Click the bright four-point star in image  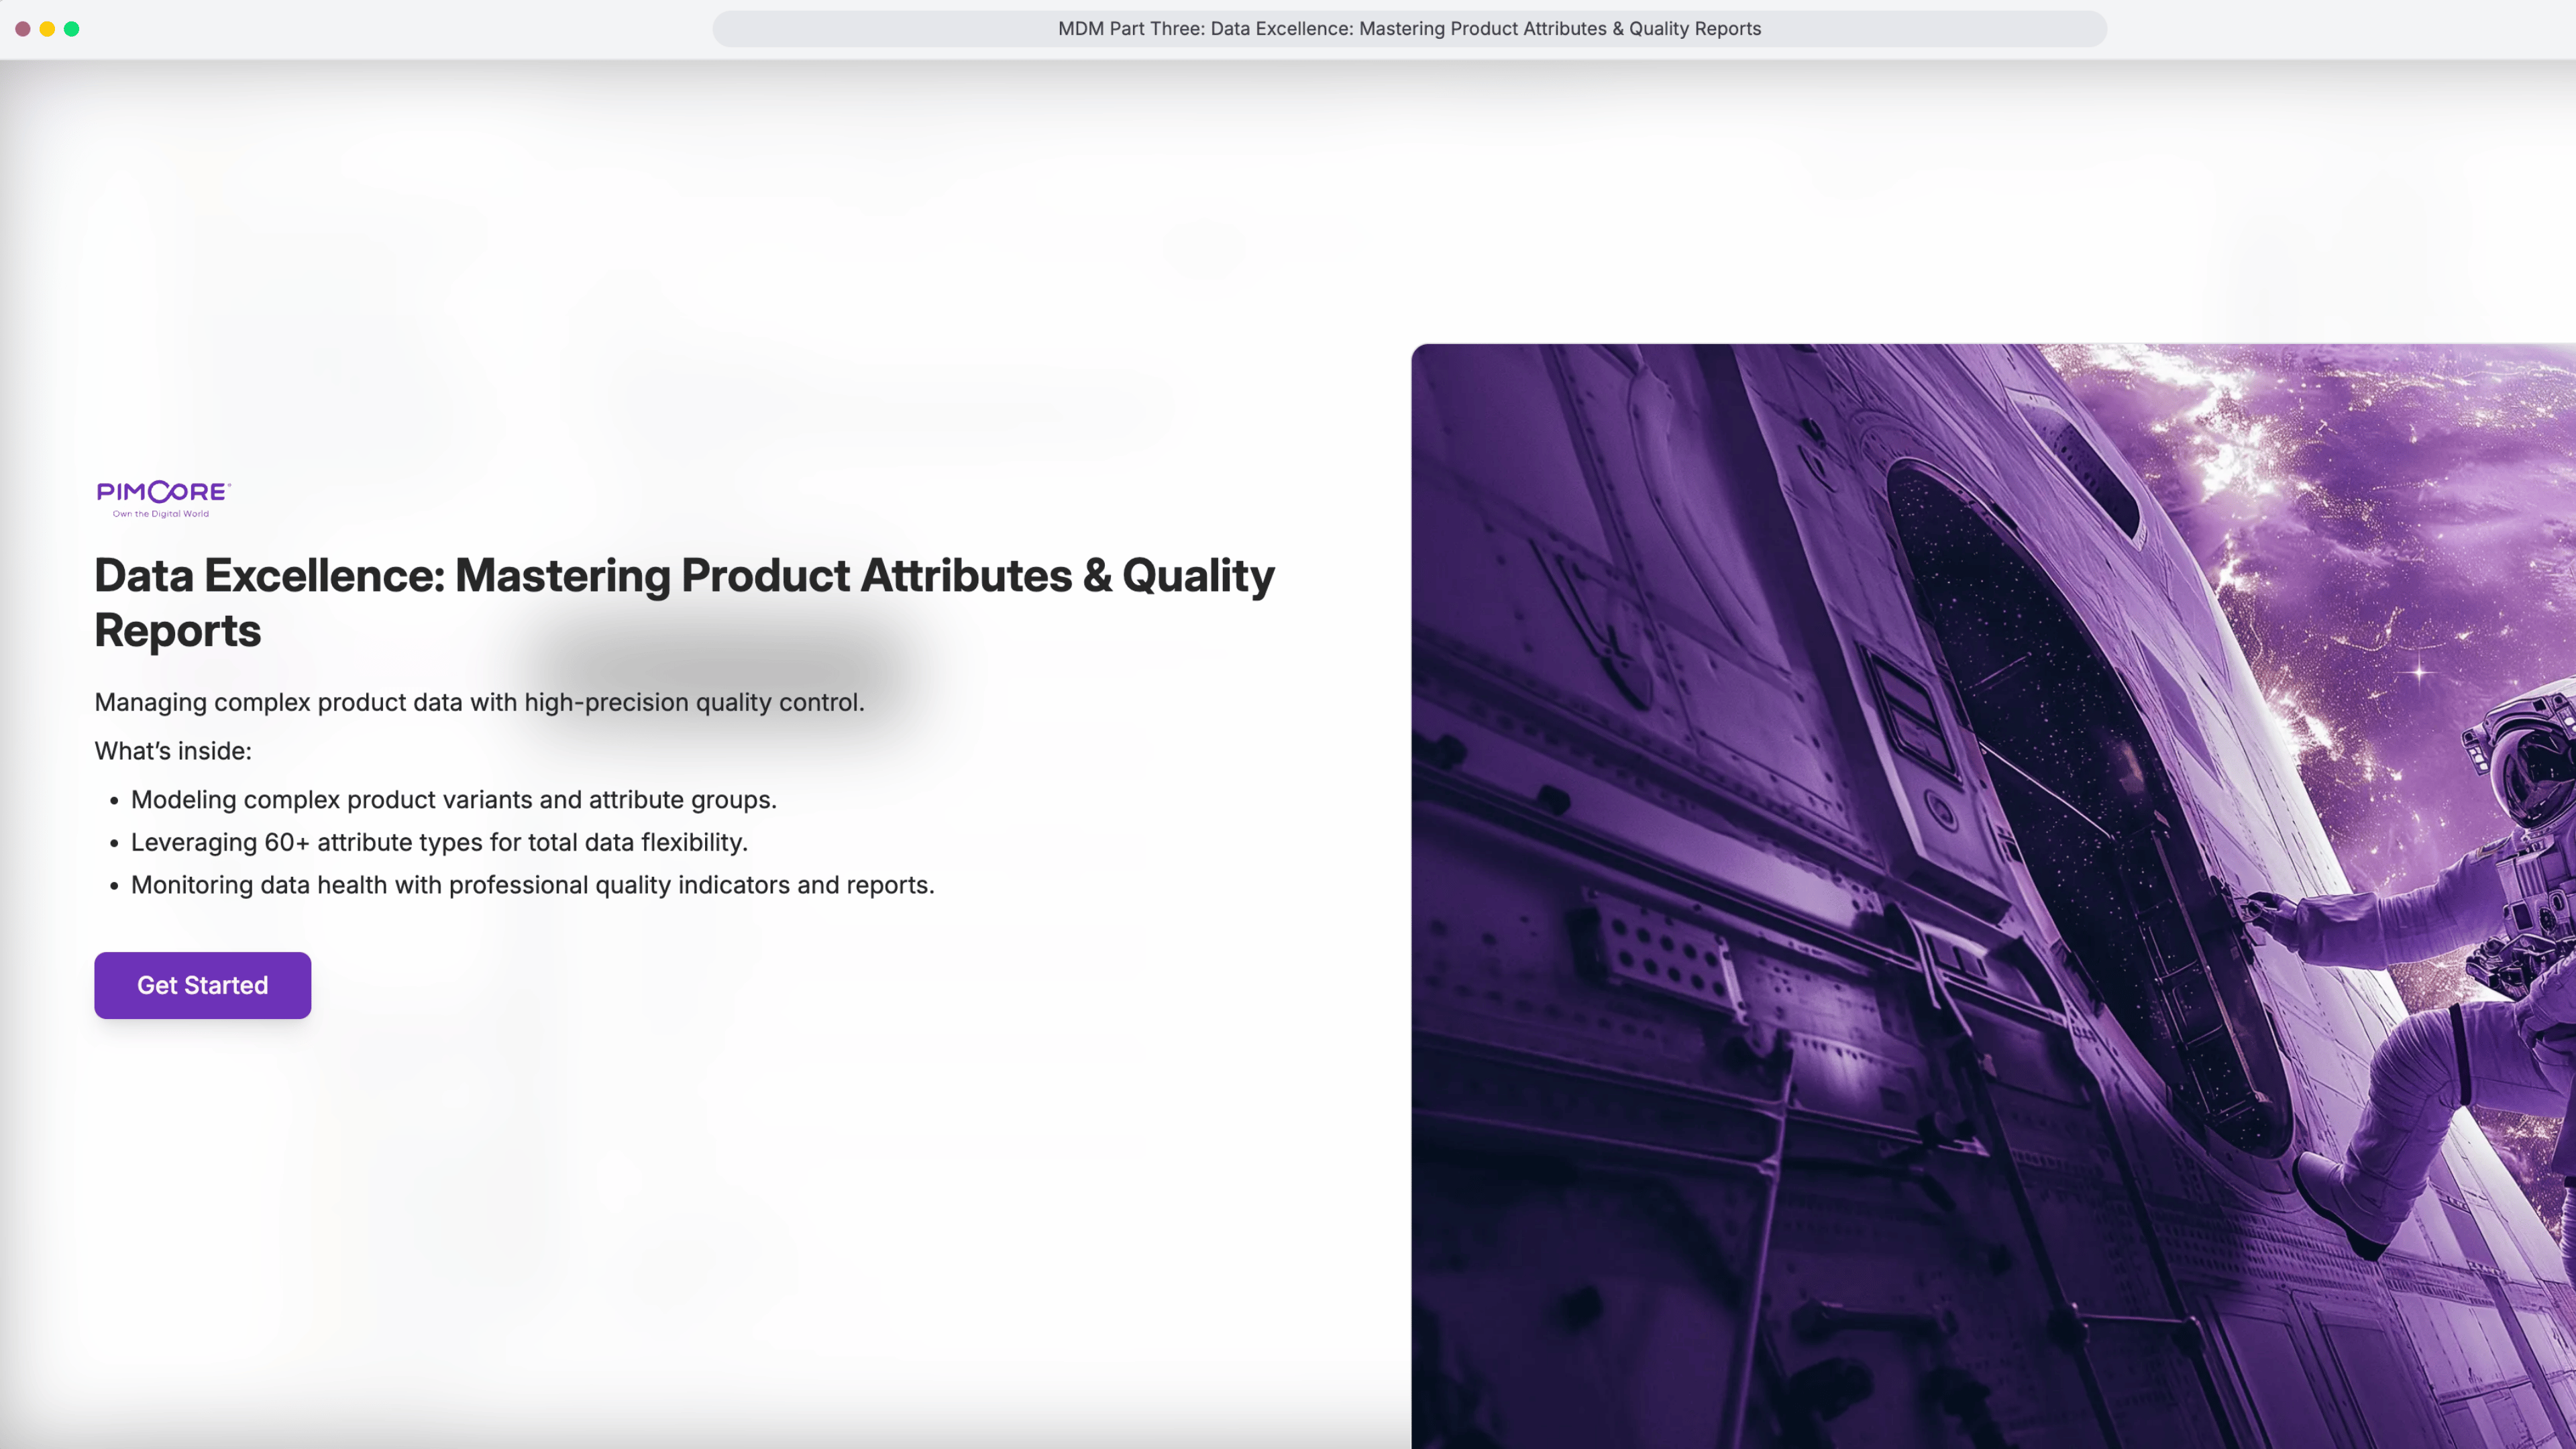pos(2420,671)
